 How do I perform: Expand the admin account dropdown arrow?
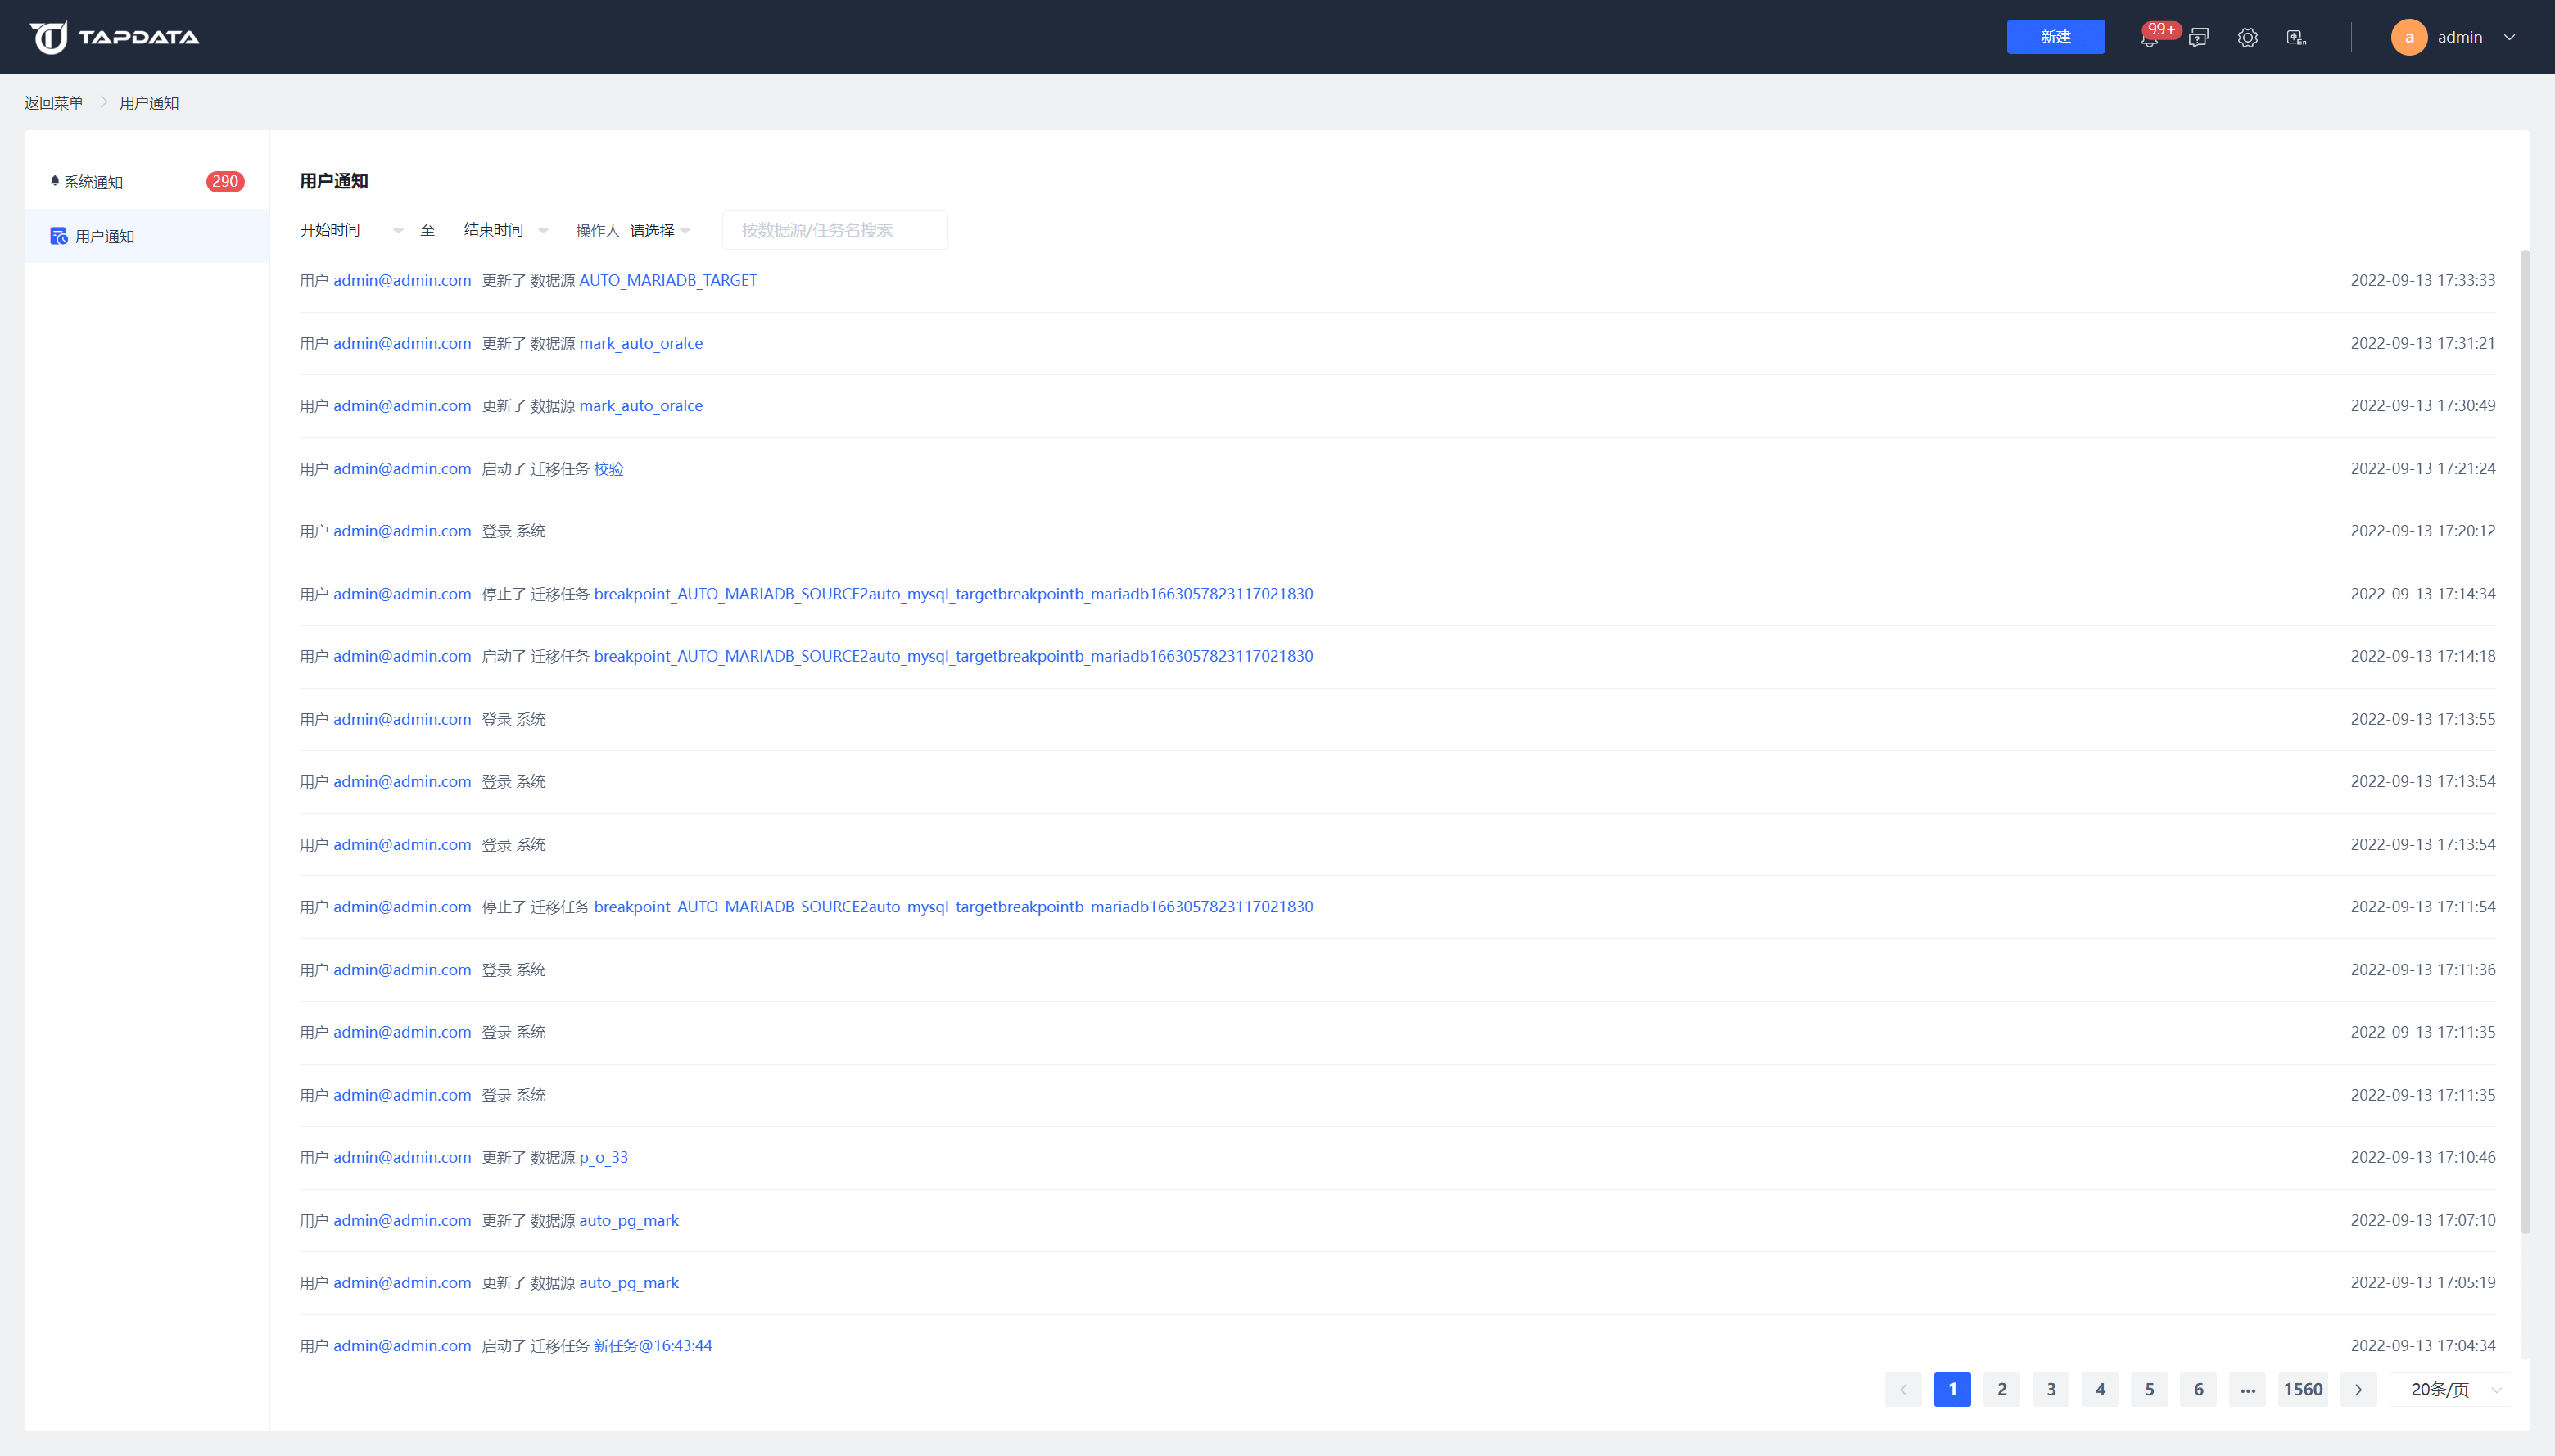(x=2508, y=37)
